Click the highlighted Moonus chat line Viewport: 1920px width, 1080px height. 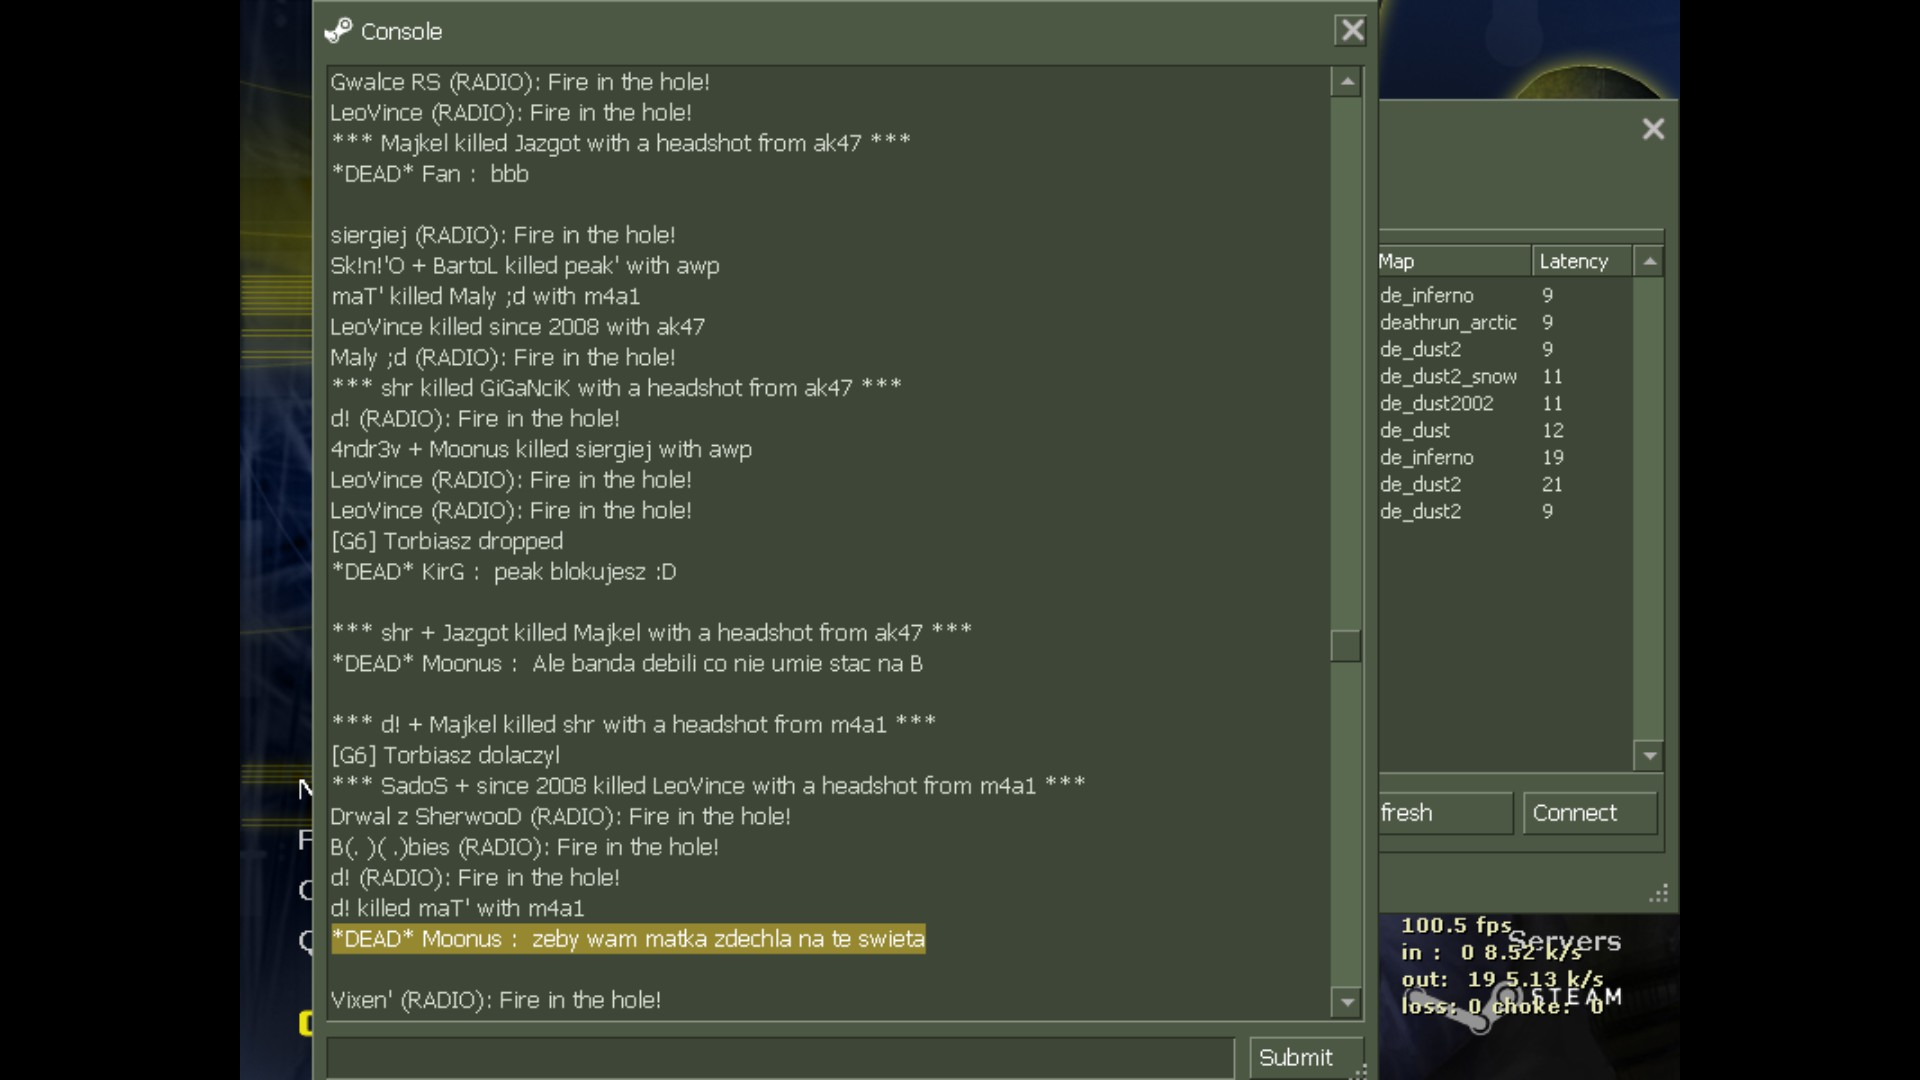coord(628,939)
